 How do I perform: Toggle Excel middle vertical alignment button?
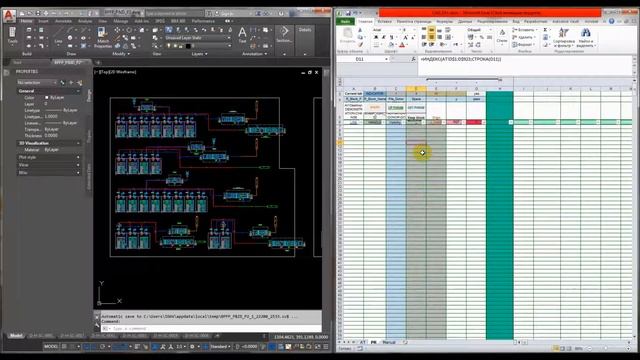pyautogui.click(x=431, y=30)
